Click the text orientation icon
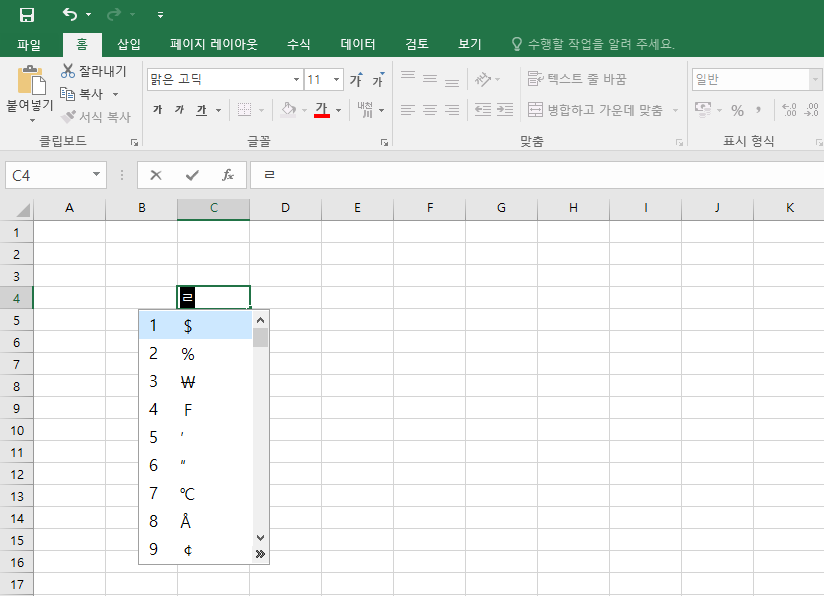 coord(483,79)
